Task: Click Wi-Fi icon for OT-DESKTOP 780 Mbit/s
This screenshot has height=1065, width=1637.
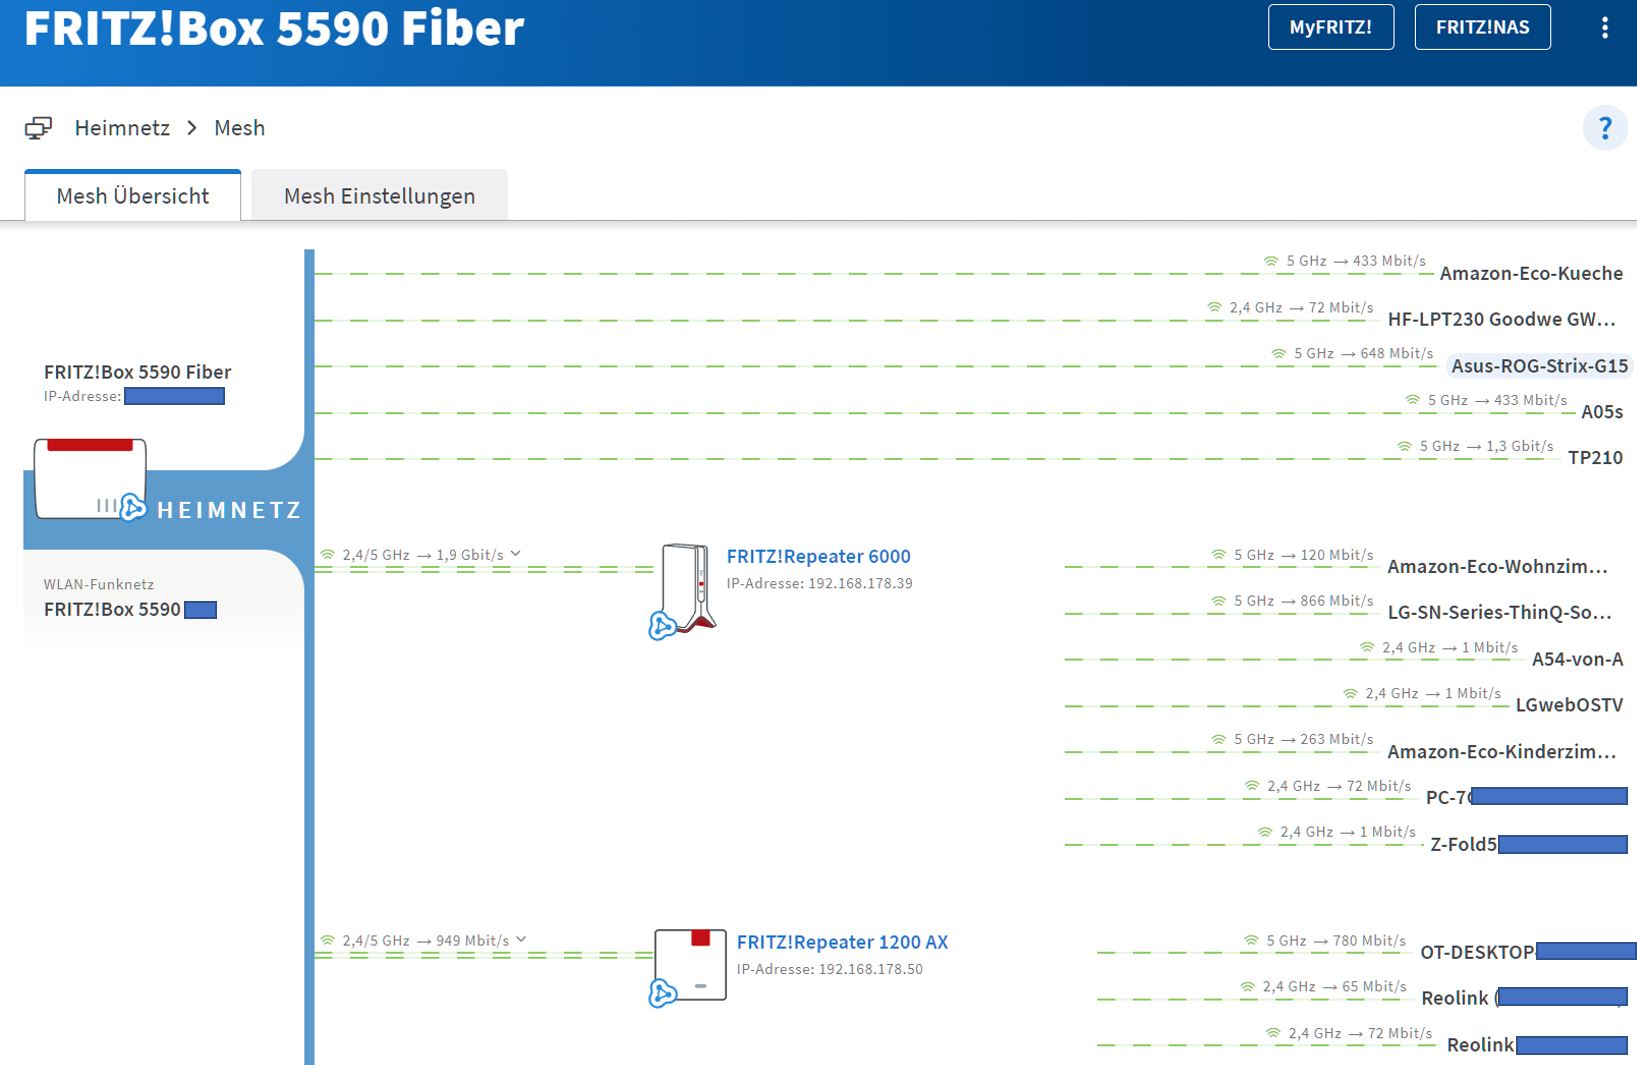Action: 1251,940
